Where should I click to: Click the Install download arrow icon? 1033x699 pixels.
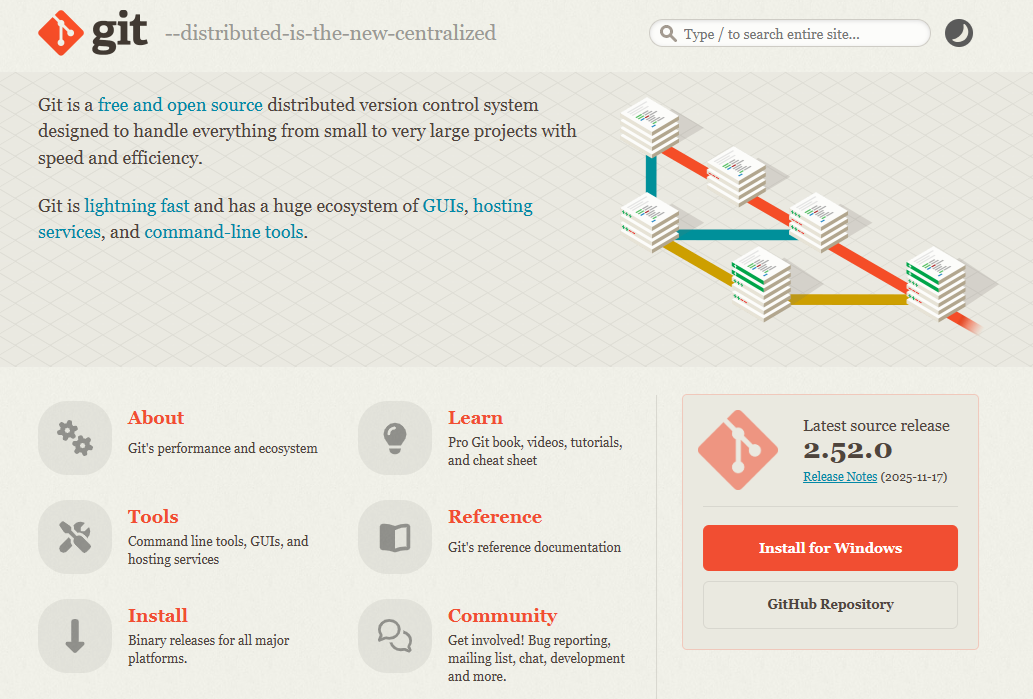pyautogui.click(x=74, y=636)
